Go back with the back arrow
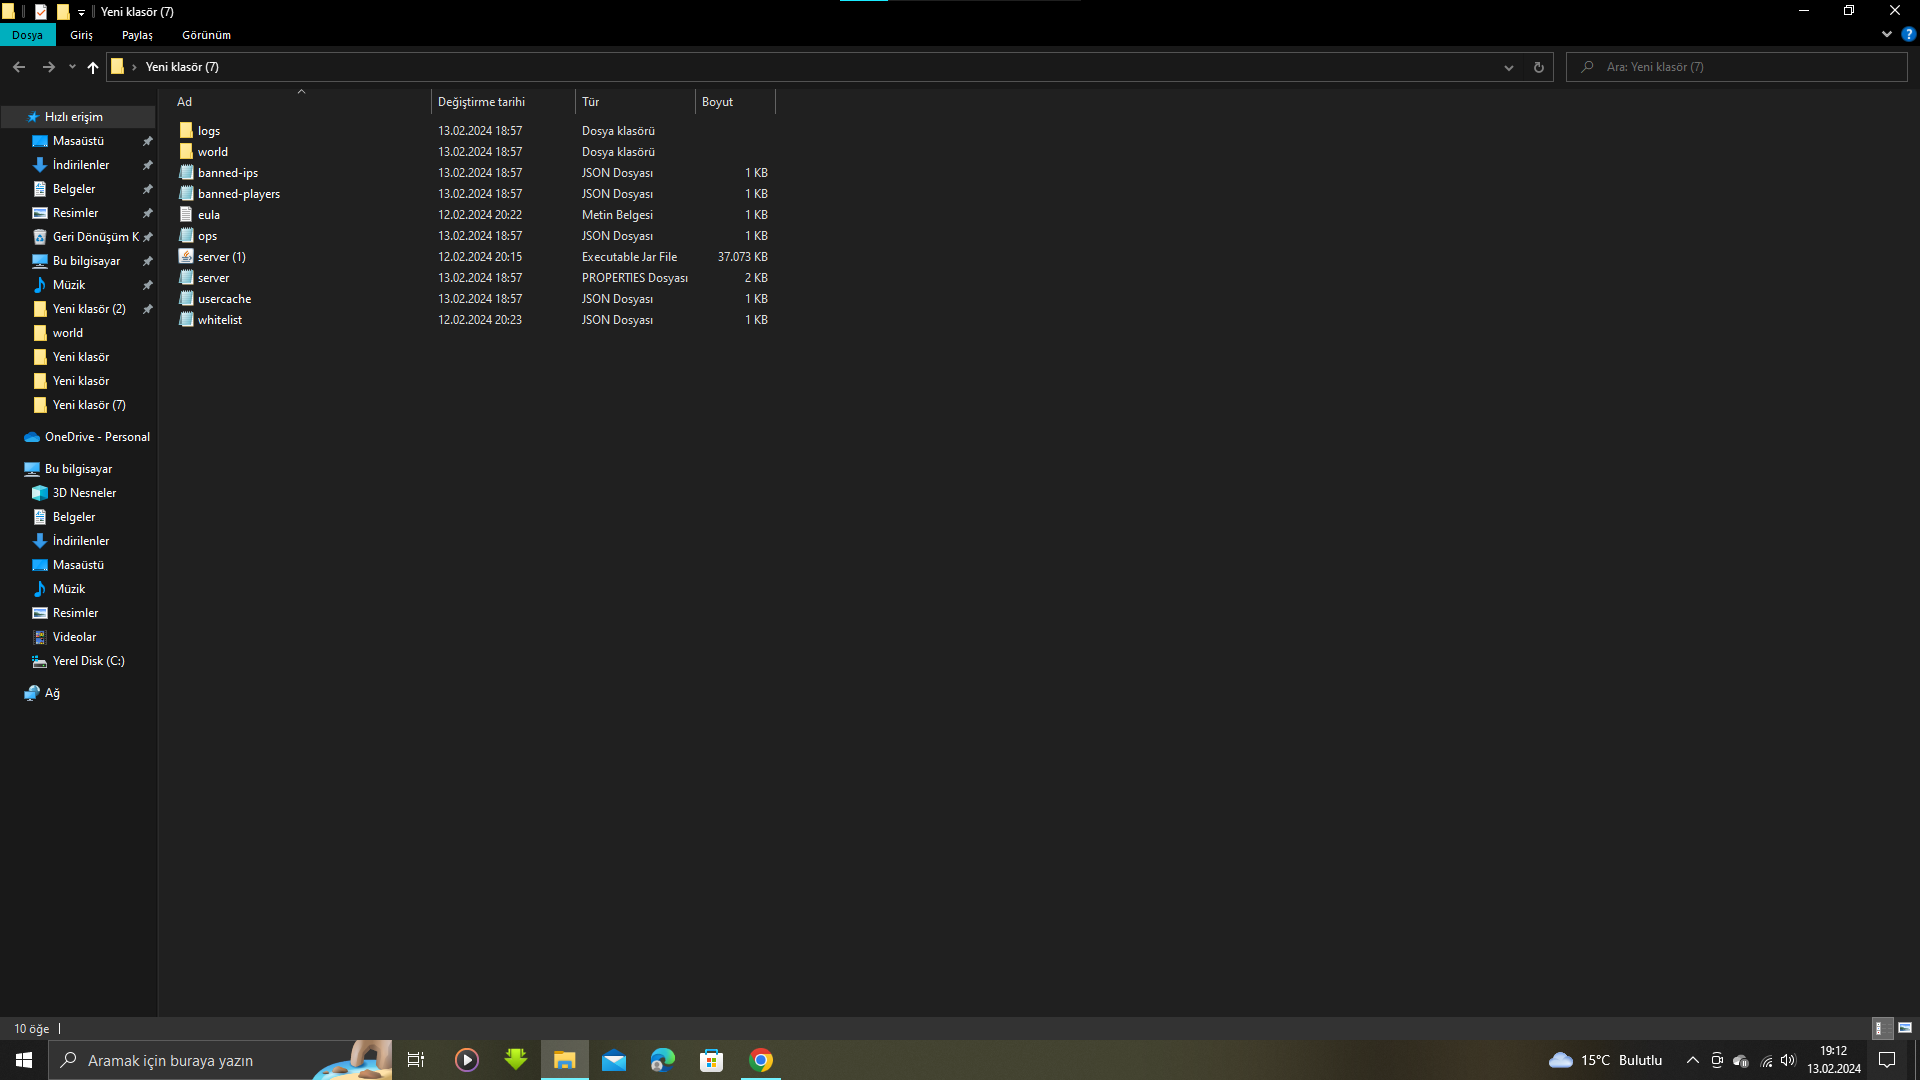 click(19, 67)
